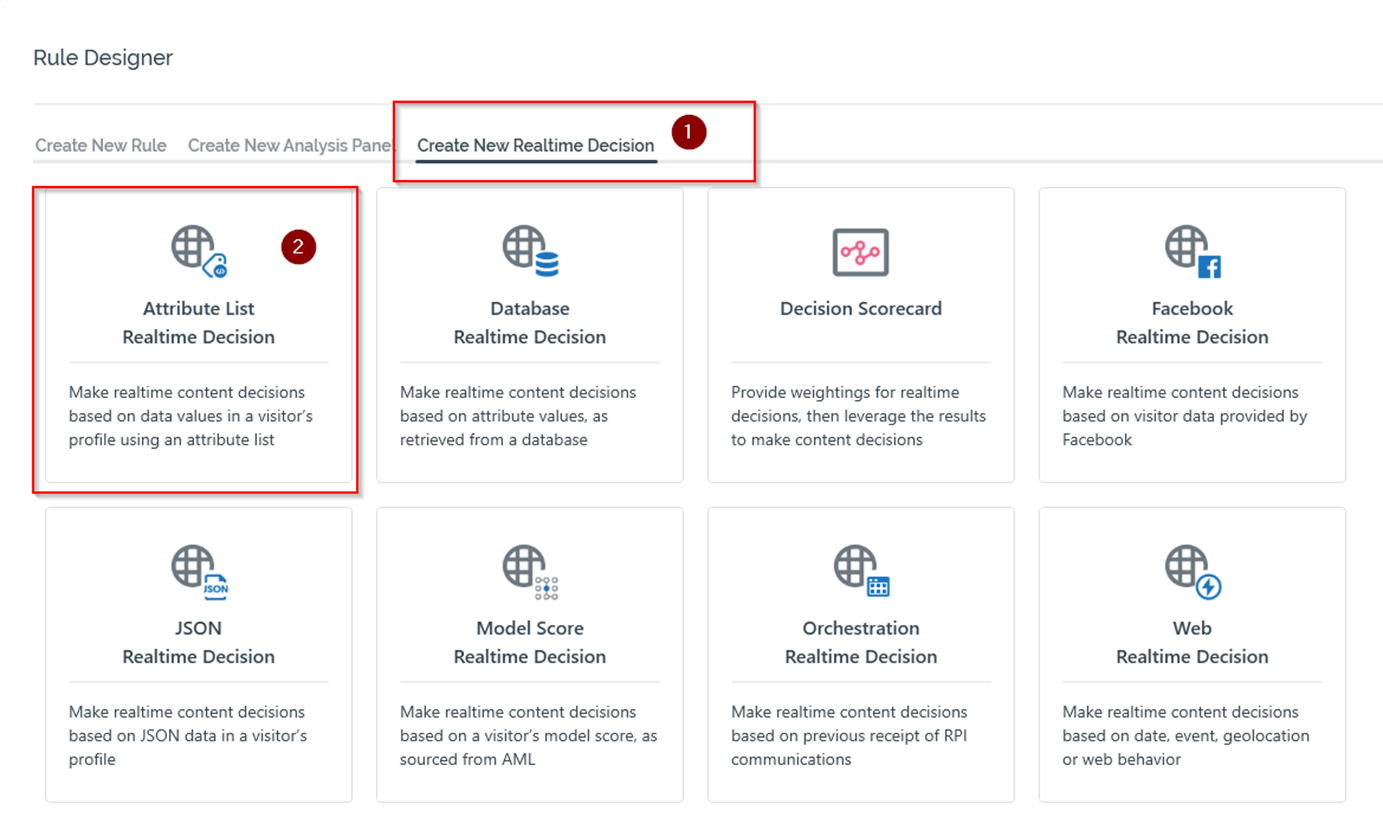Select the Decision Scorecard chart icon

click(x=860, y=252)
